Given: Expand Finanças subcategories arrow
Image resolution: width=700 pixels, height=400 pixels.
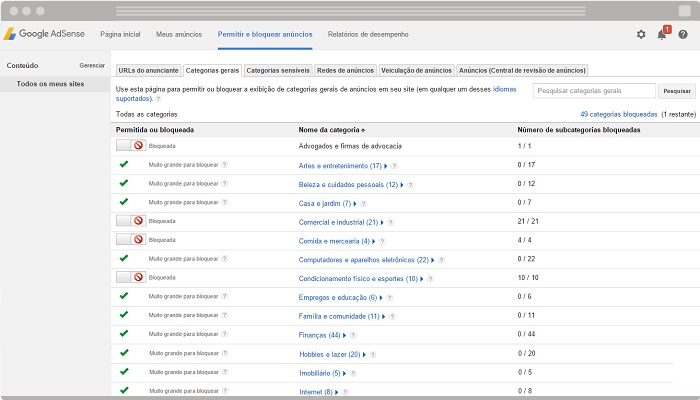Looking at the screenshot, I should (x=344, y=335).
